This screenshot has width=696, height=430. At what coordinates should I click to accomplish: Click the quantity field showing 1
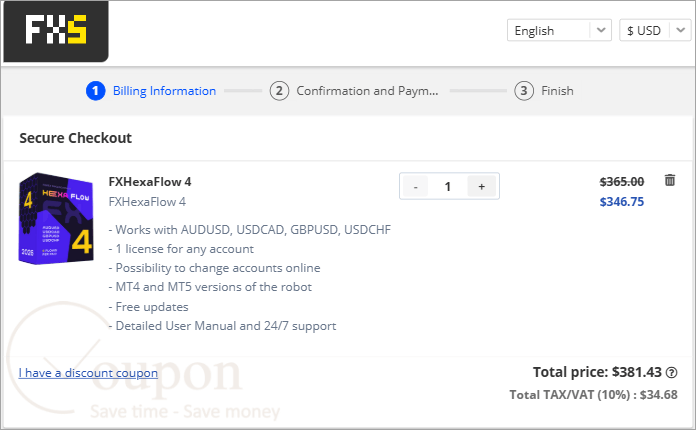click(447, 186)
